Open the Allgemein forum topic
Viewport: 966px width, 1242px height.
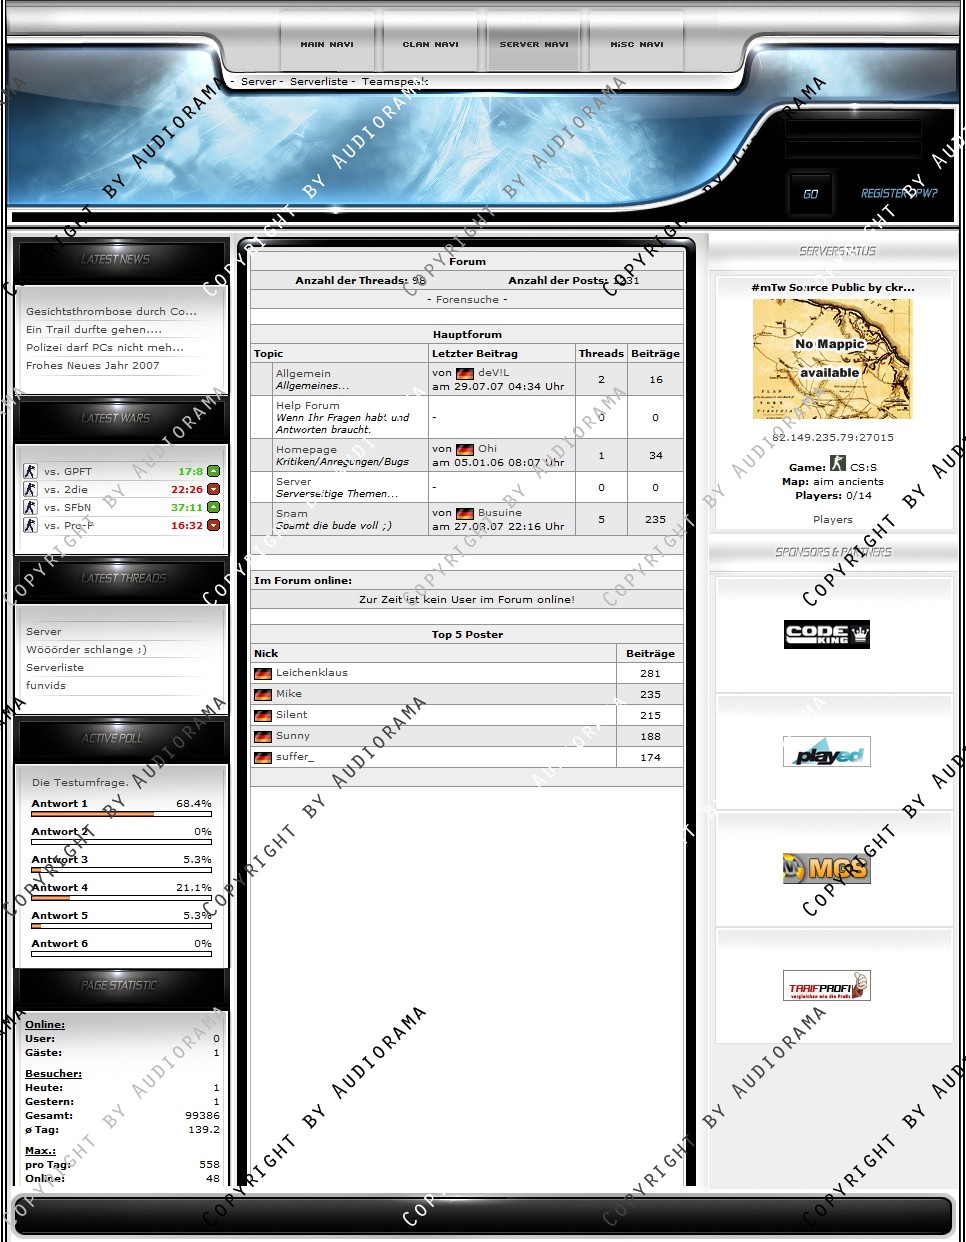pos(303,373)
